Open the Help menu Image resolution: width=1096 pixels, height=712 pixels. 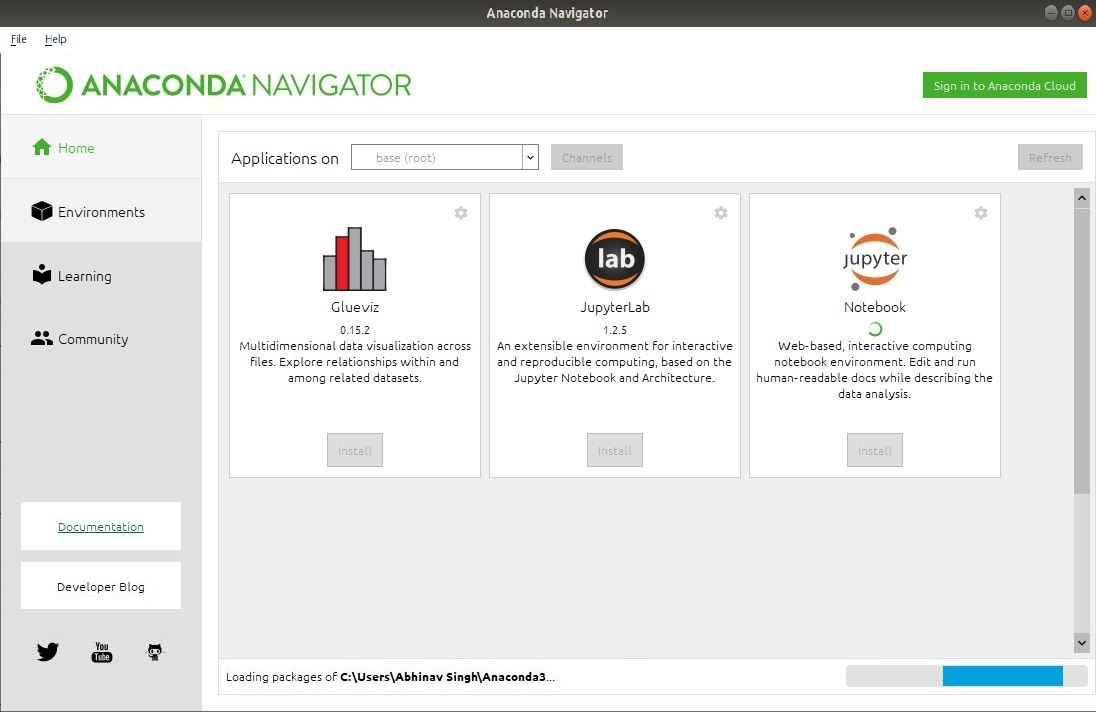pos(55,39)
